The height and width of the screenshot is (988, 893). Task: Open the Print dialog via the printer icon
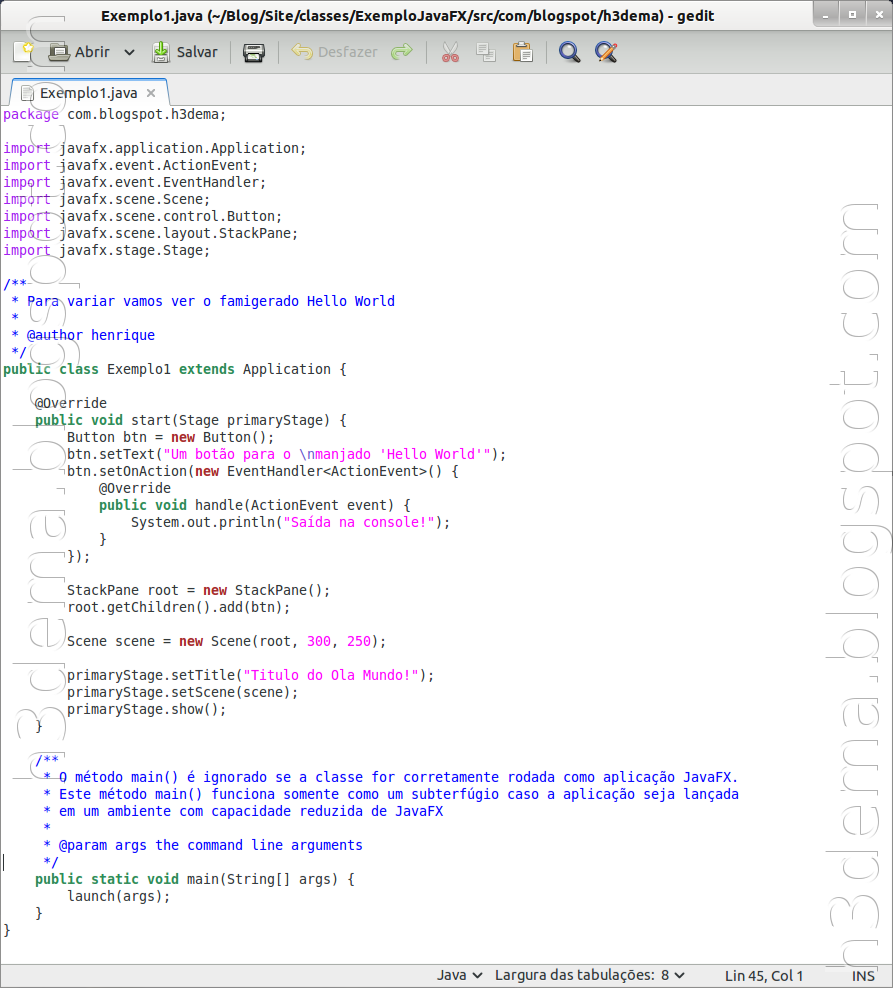253,52
